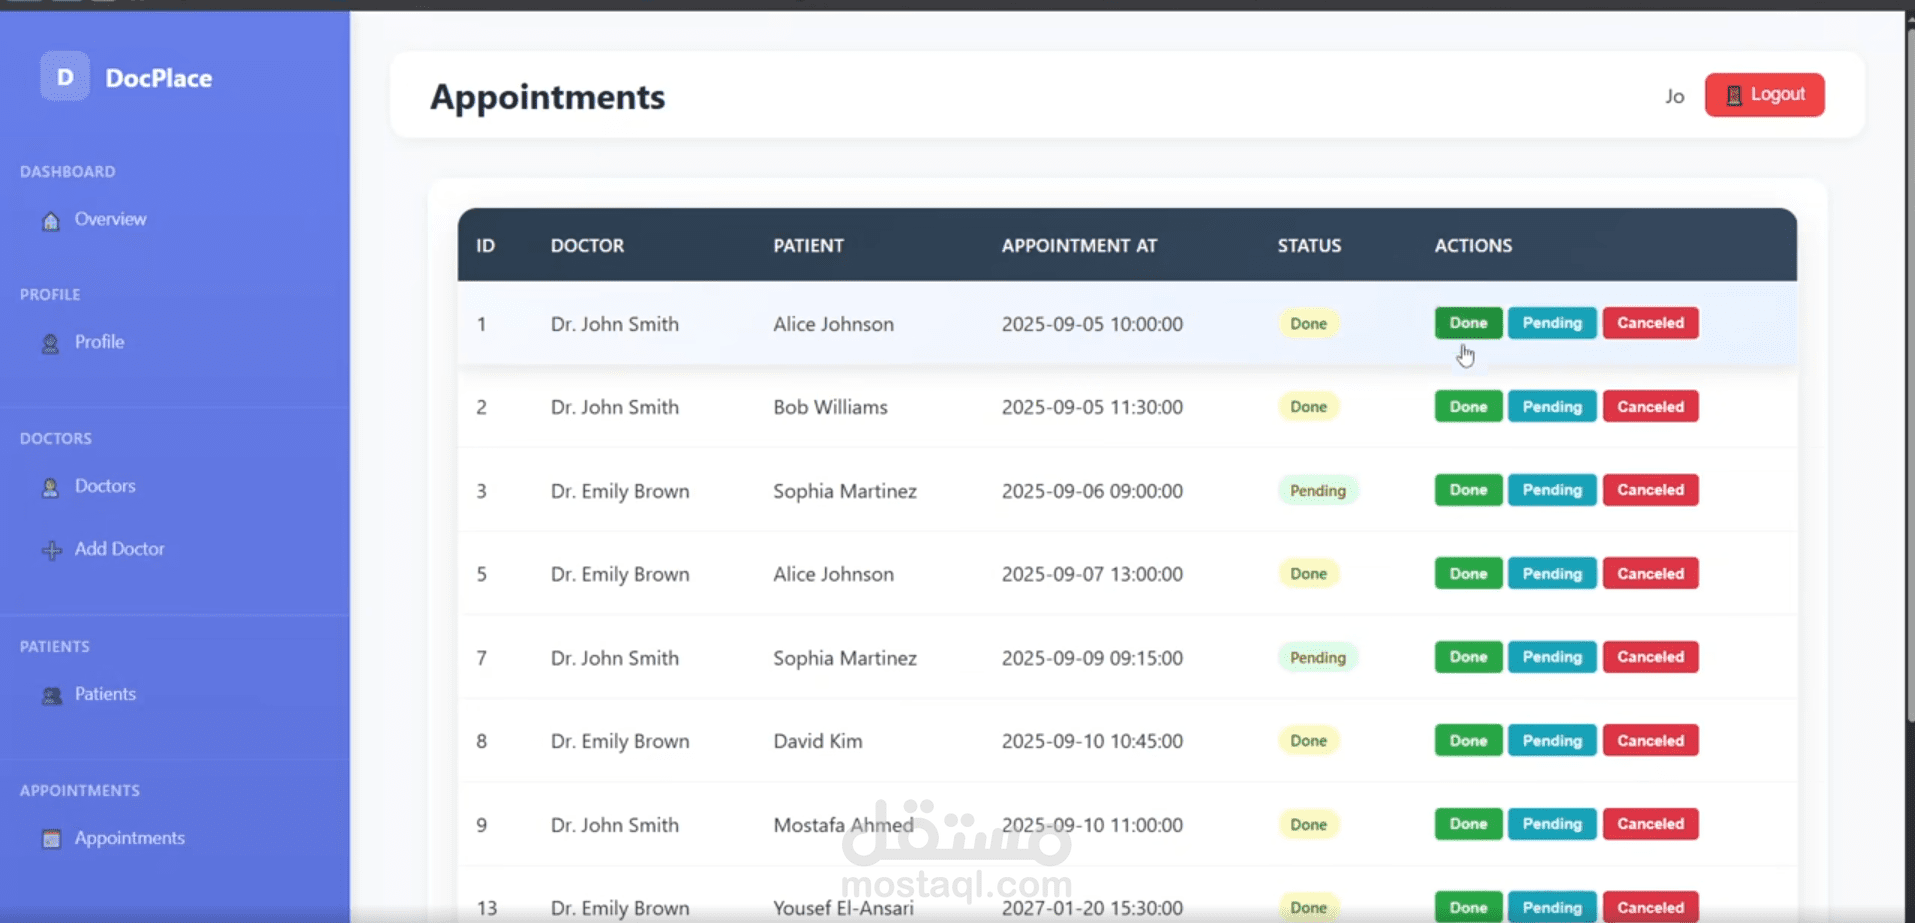Set appointment 3 Sophia Martinez to Pending
The width and height of the screenshot is (1915, 923).
[1552, 490]
